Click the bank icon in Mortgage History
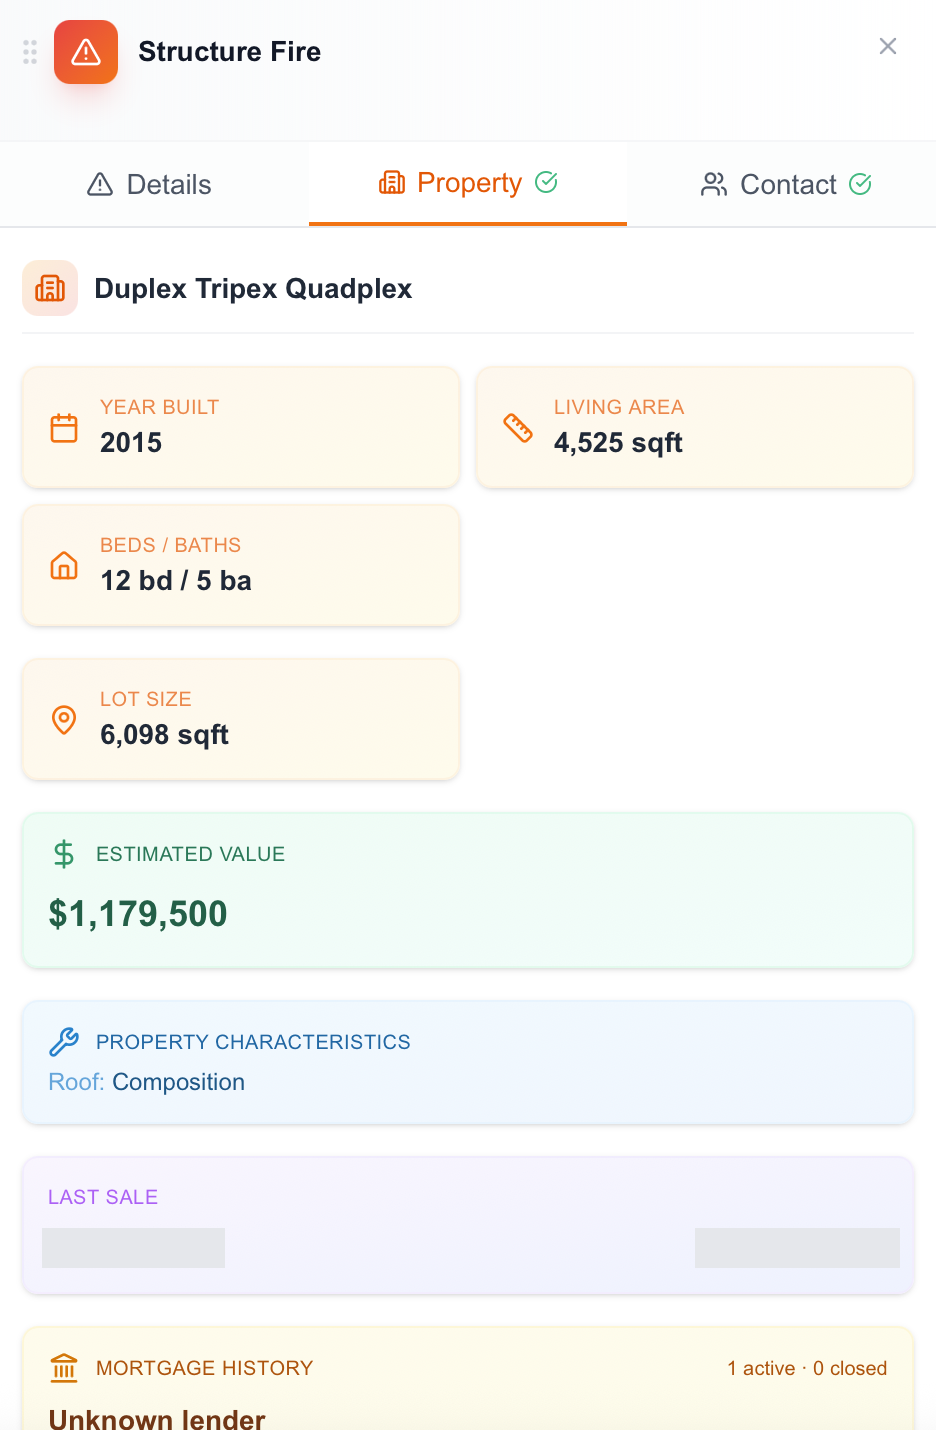The height and width of the screenshot is (1430, 936). [x=64, y=1368]
